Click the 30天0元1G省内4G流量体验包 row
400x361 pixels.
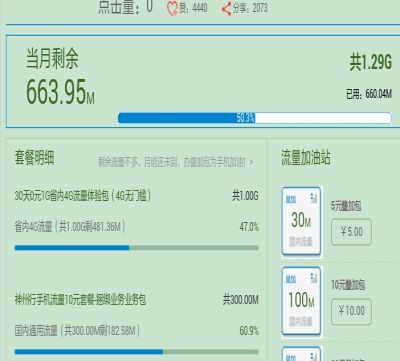click(83, 196)
